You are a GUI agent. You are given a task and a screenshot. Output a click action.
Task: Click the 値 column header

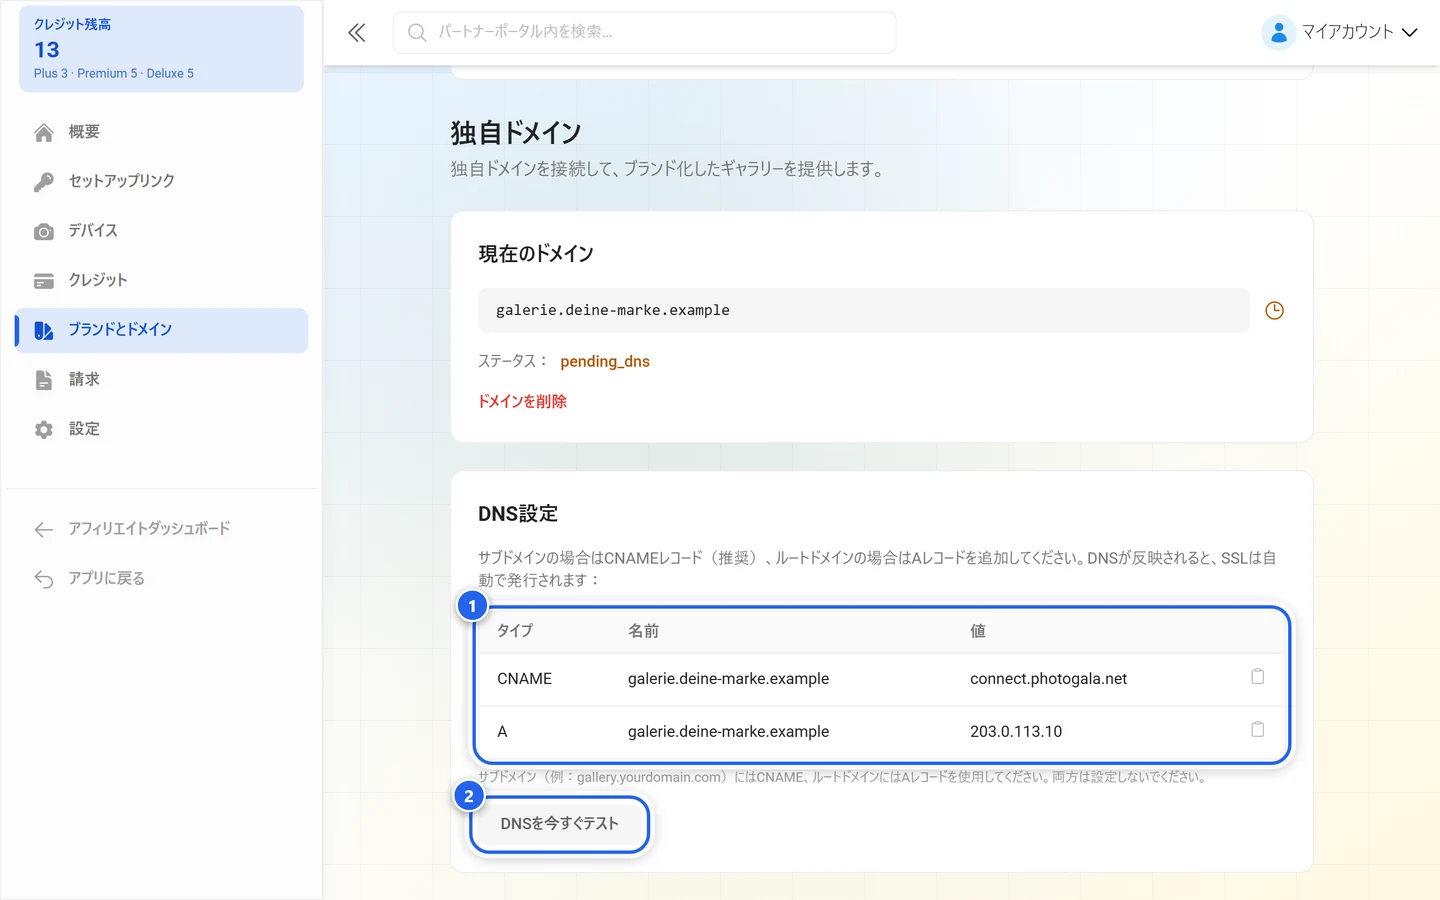click(x=978, y=631)
